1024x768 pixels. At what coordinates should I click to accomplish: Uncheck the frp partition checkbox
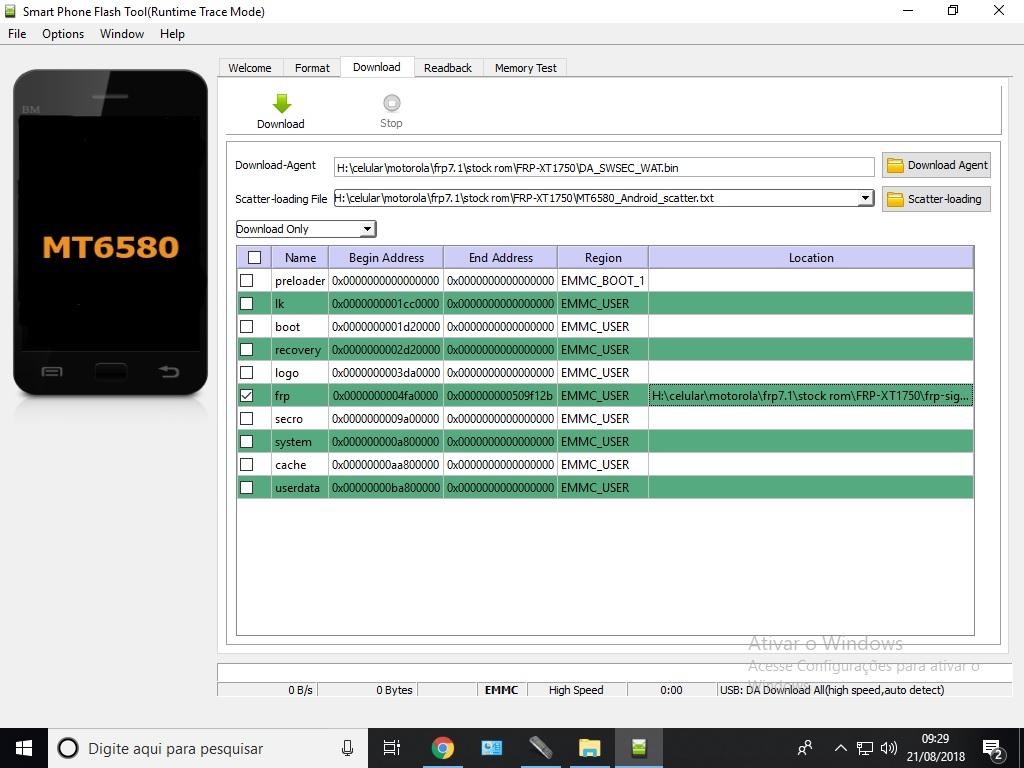[x=247, y=396]
